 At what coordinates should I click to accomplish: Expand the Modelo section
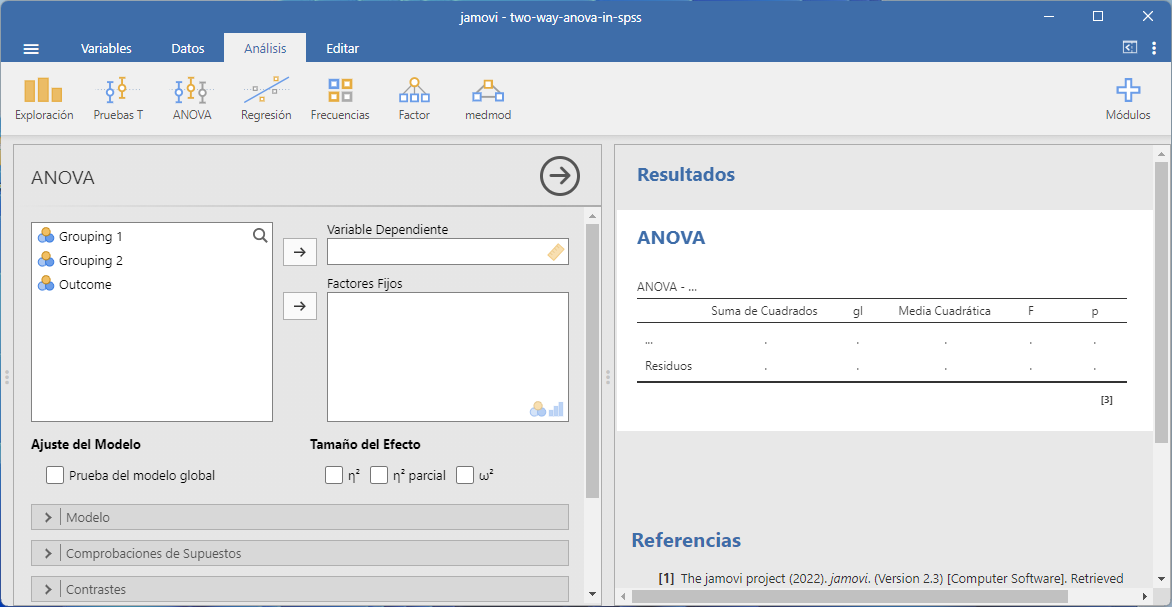coord(300,517)
